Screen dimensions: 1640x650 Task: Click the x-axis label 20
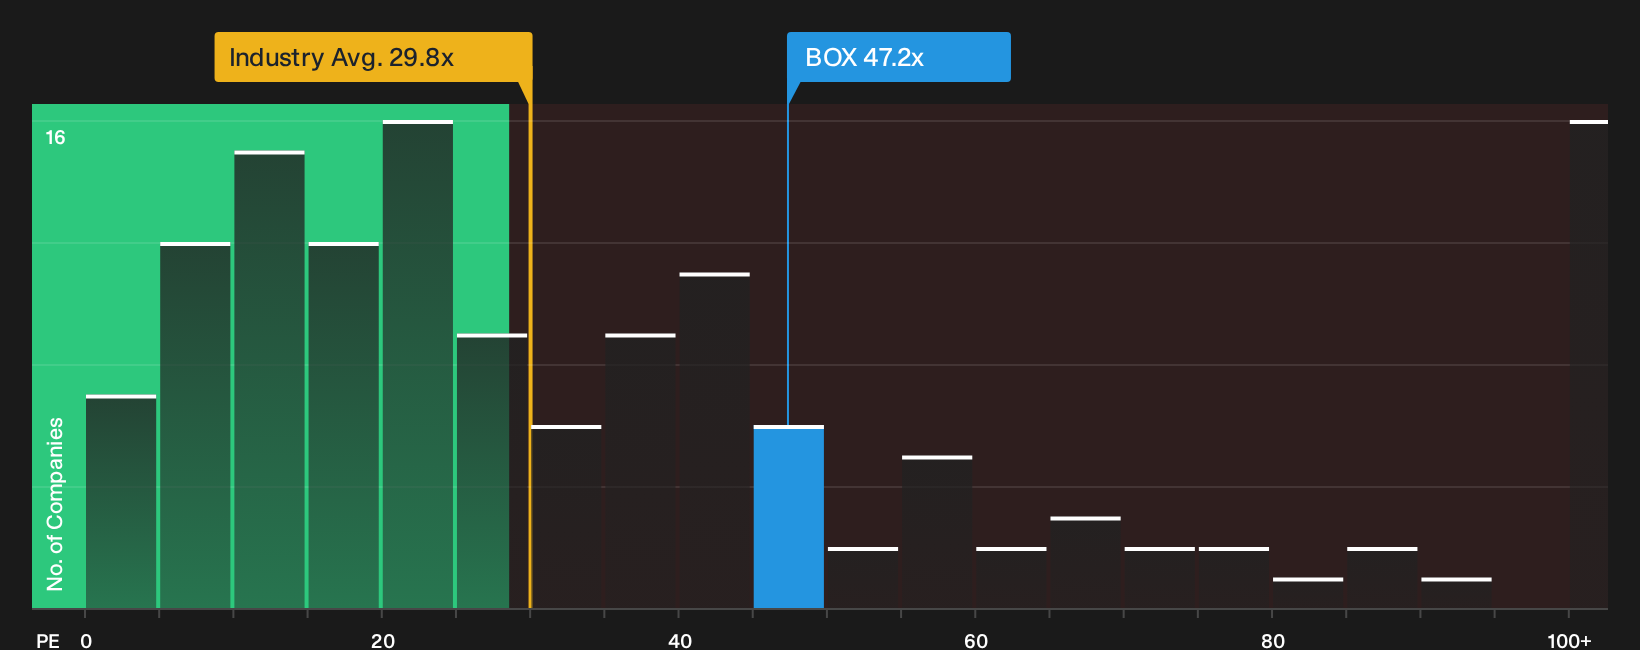tap(383, 640)
